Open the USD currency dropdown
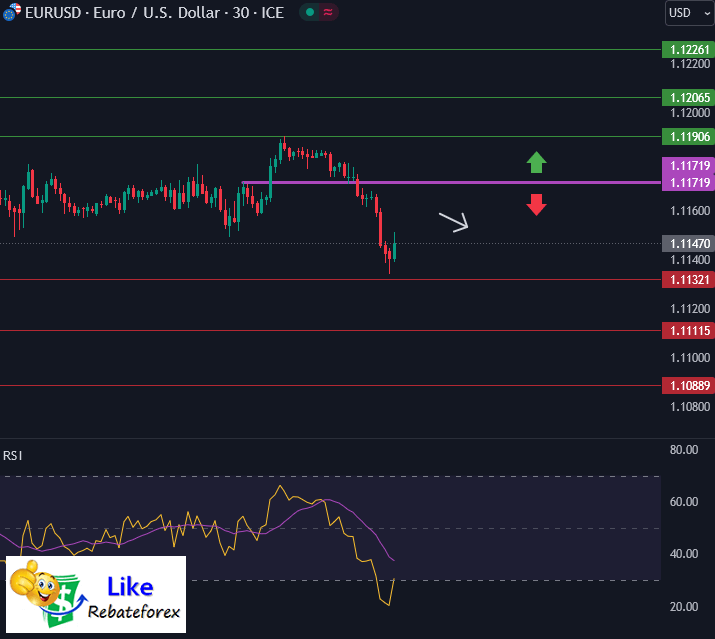The width and height of the screenshot is (715, 639). (689, 13)
